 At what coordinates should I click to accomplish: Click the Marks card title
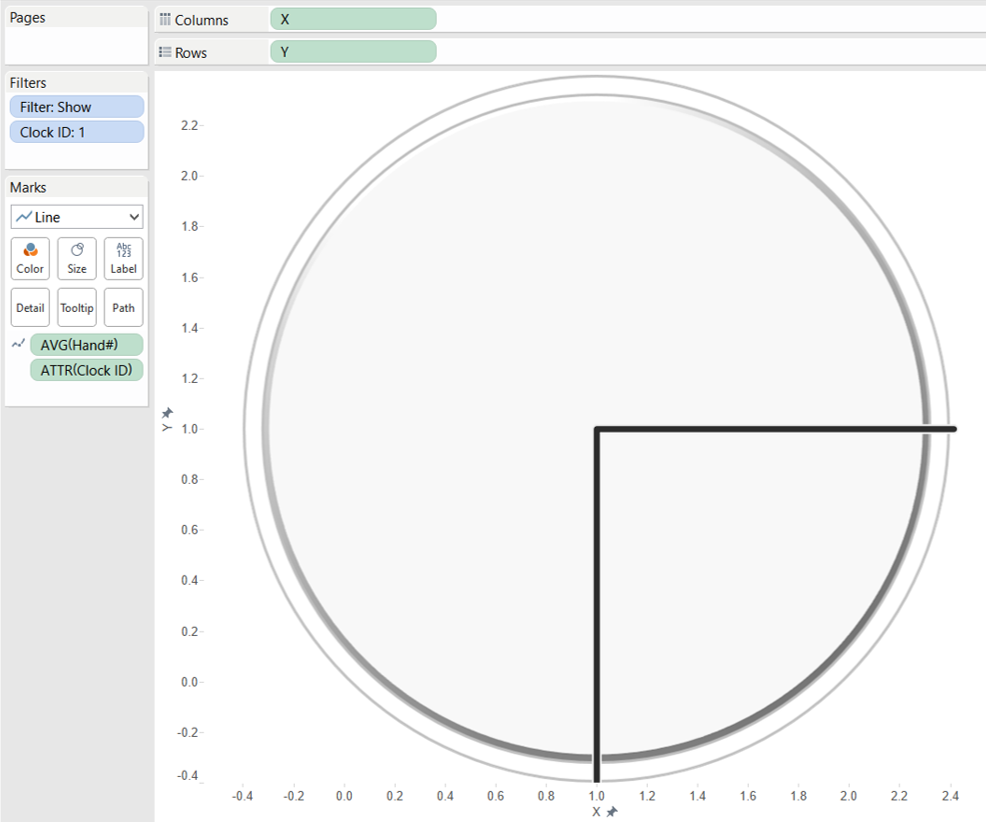click(28, 187)
